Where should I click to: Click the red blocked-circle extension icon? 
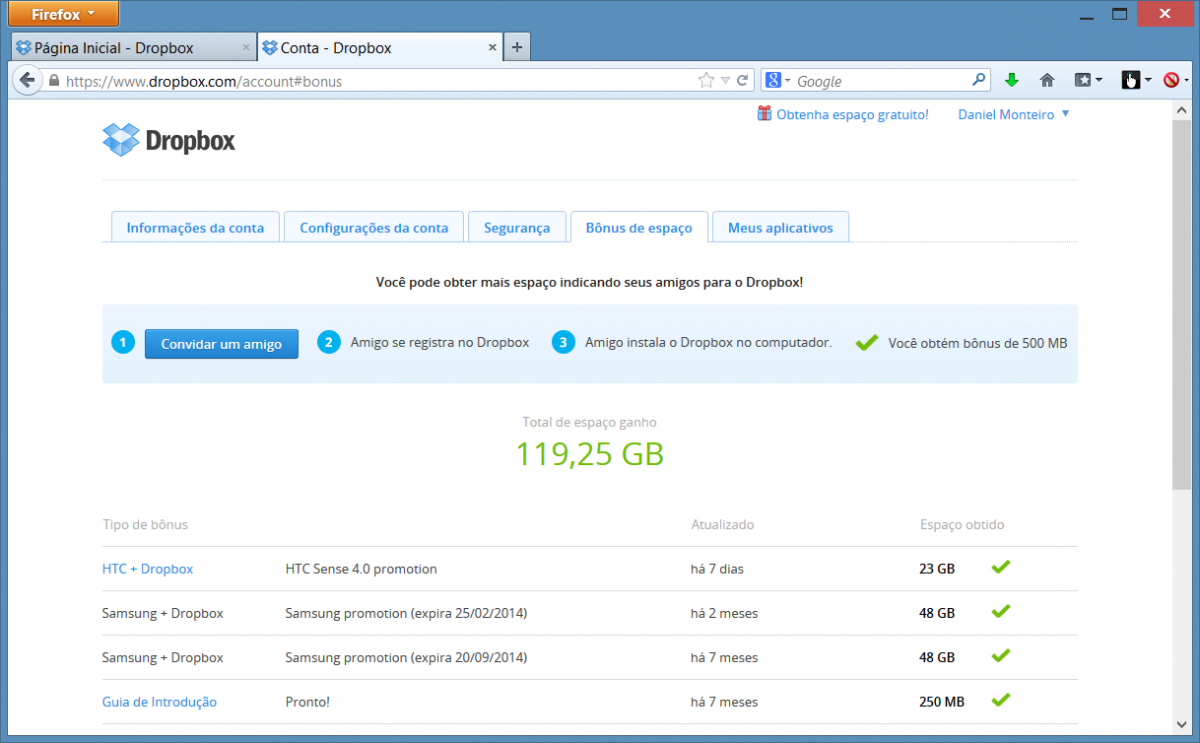click(x=1171, y=80)
